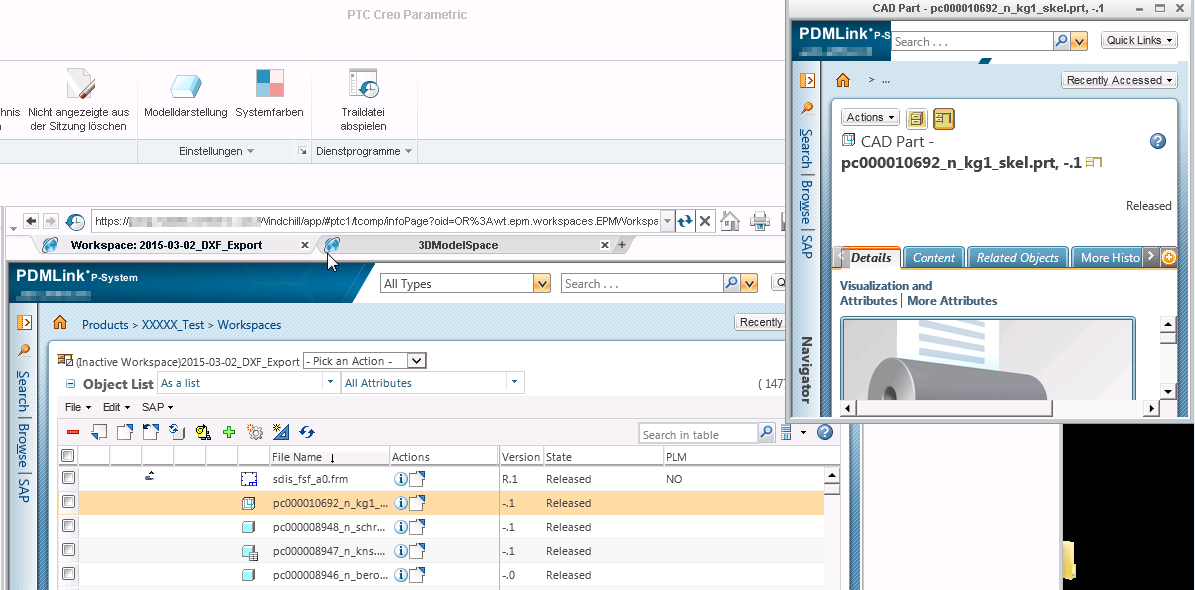Viewport: 1195px width, 590px height.
Task: Open the All Types search dropdown
Action: (x=465, y=284)
